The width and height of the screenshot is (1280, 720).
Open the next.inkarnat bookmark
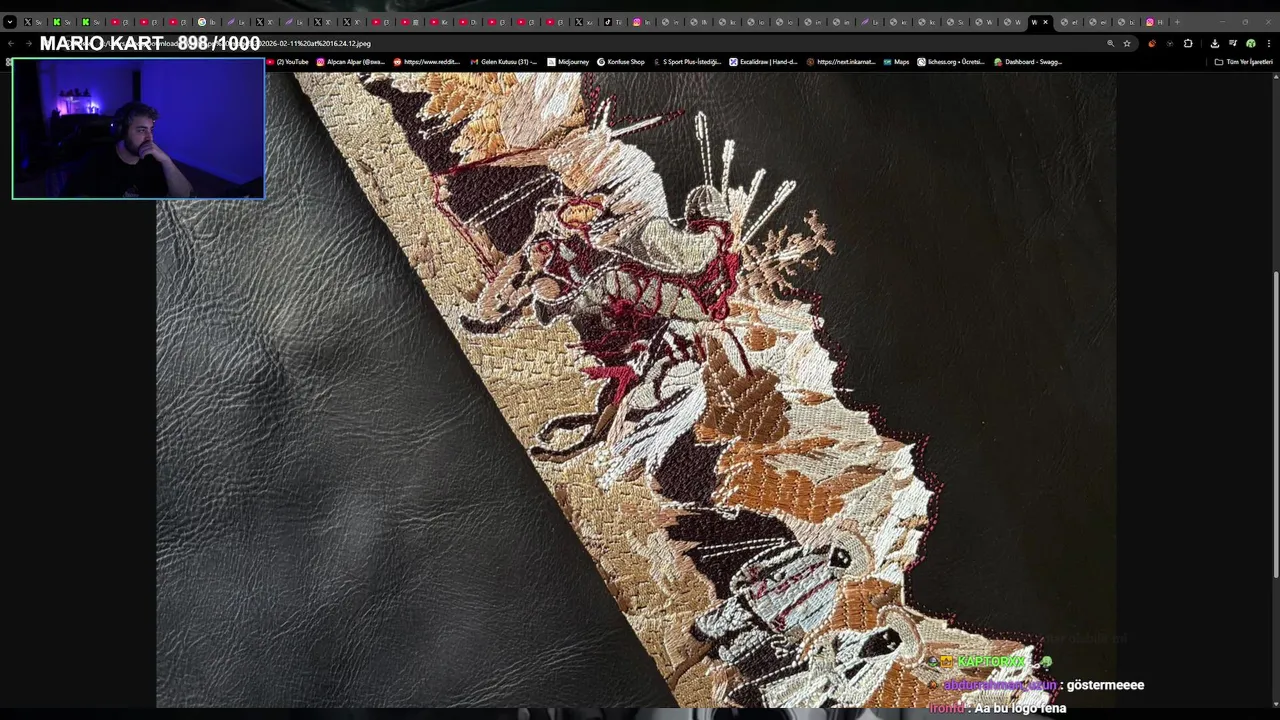coord(841,62)
